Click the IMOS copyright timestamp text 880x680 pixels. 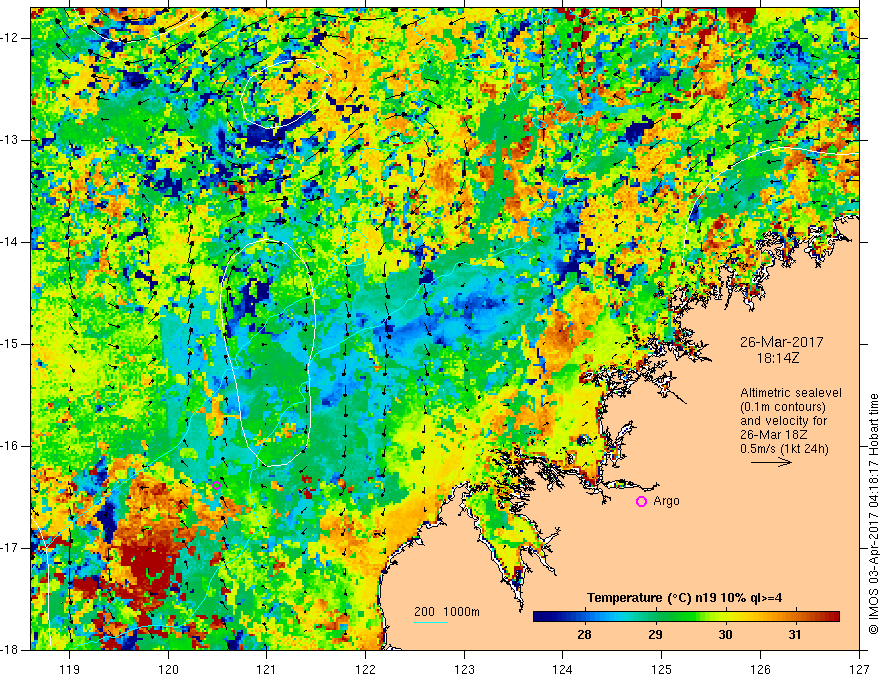click(x=873, y=514)
